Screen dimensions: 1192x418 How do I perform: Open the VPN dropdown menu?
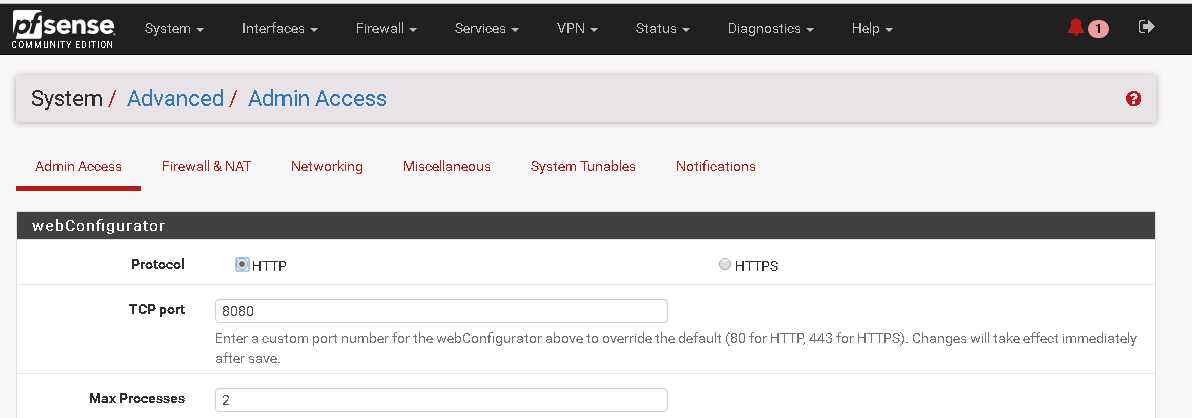577,28
